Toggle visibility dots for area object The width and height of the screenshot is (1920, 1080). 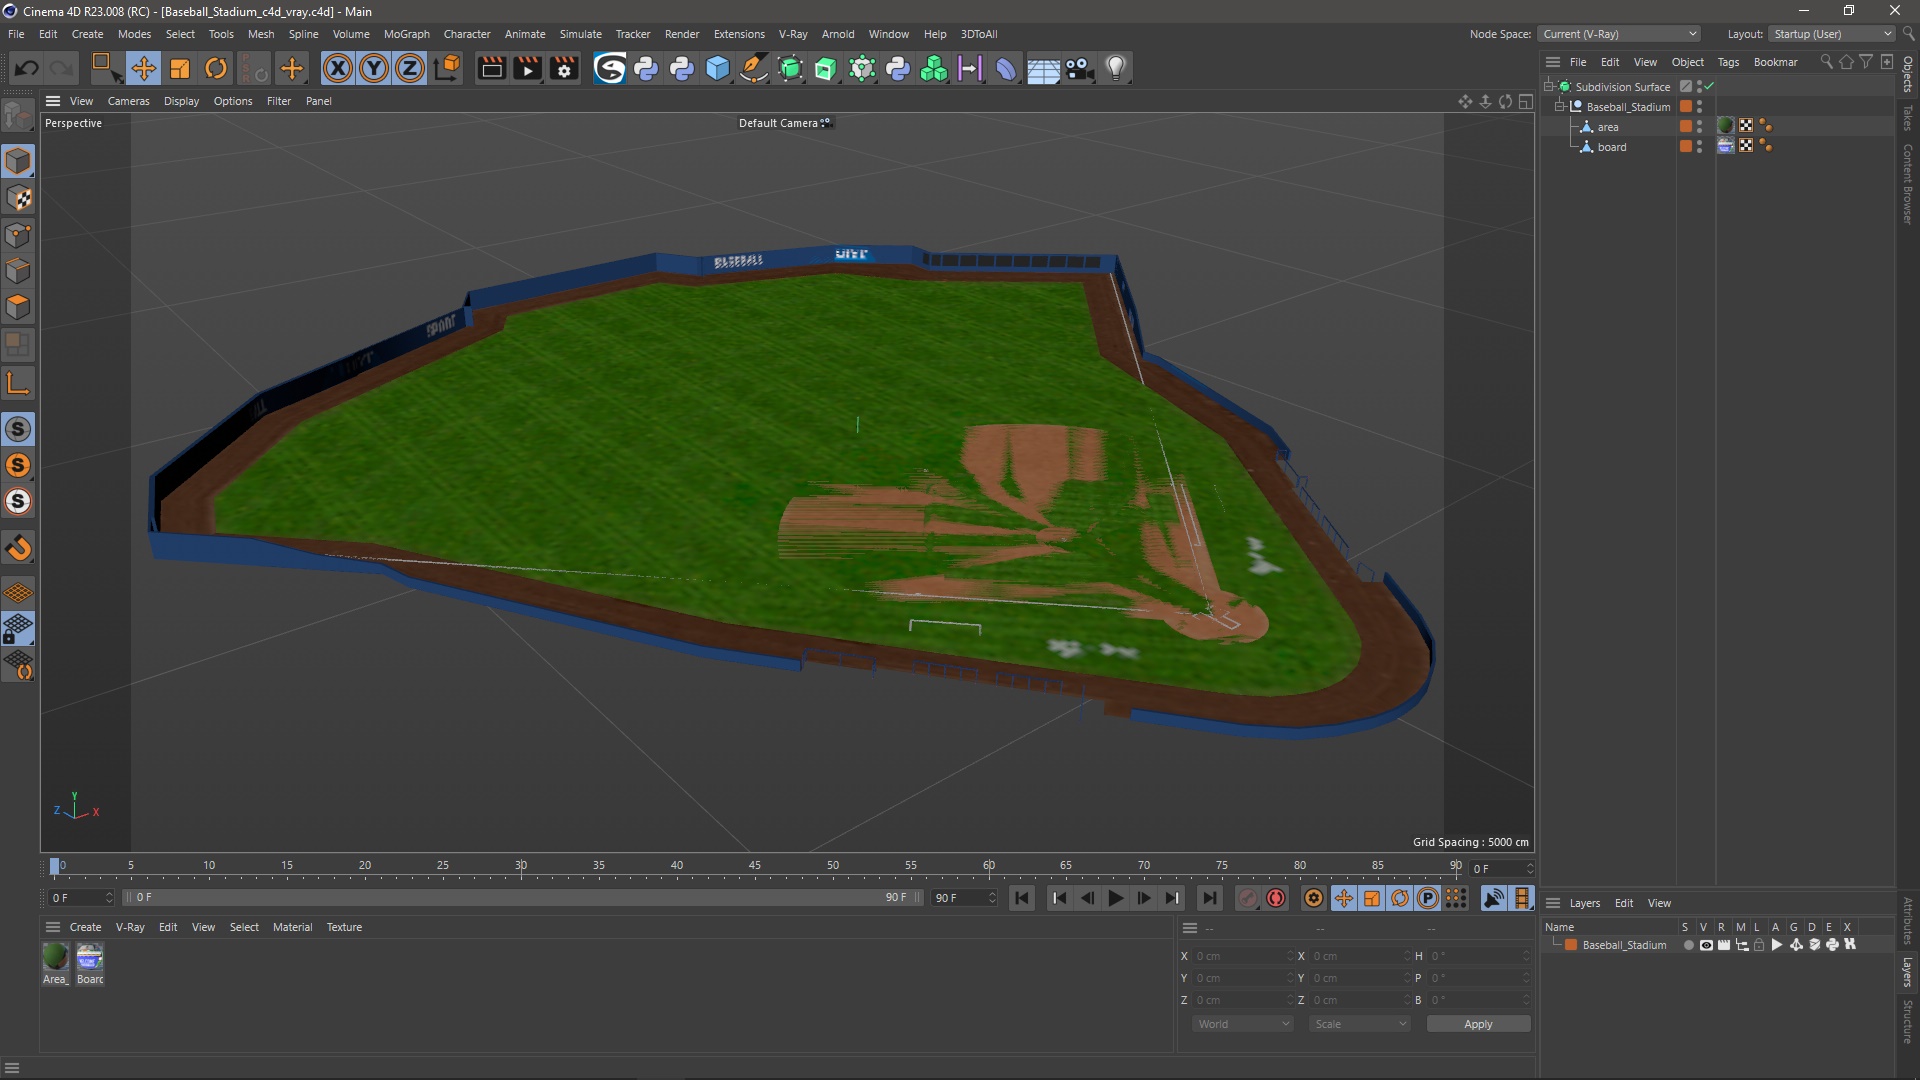pos(1700,127)
